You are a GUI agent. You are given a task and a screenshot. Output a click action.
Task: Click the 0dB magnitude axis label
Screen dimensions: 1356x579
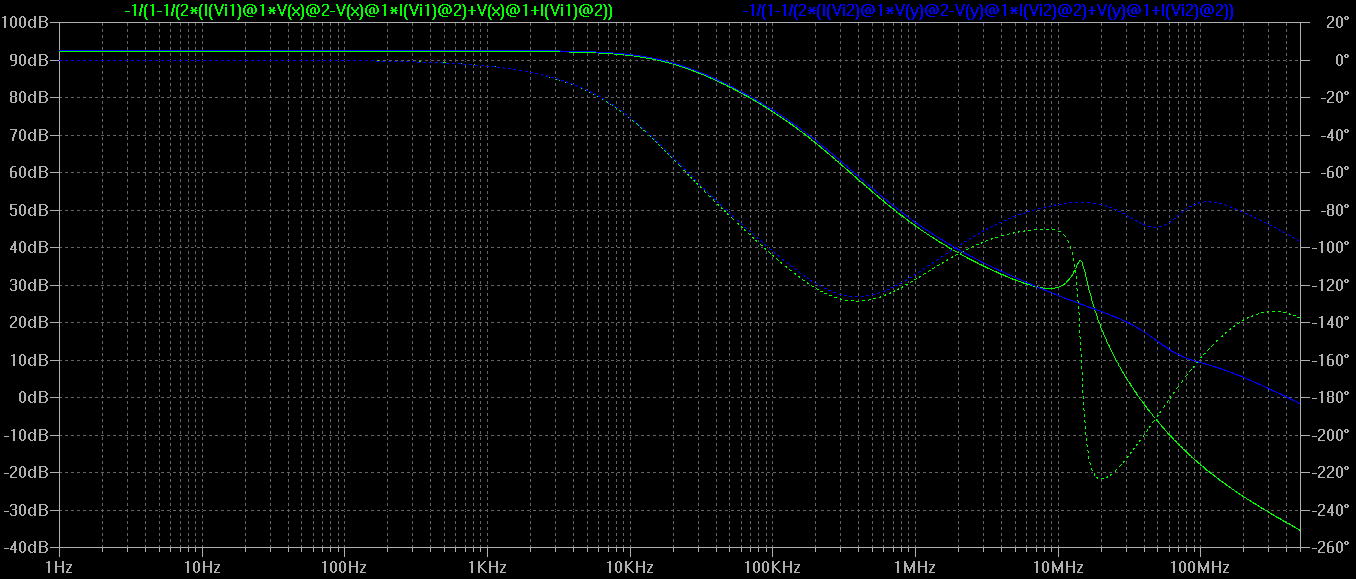[x=34, y=397]
